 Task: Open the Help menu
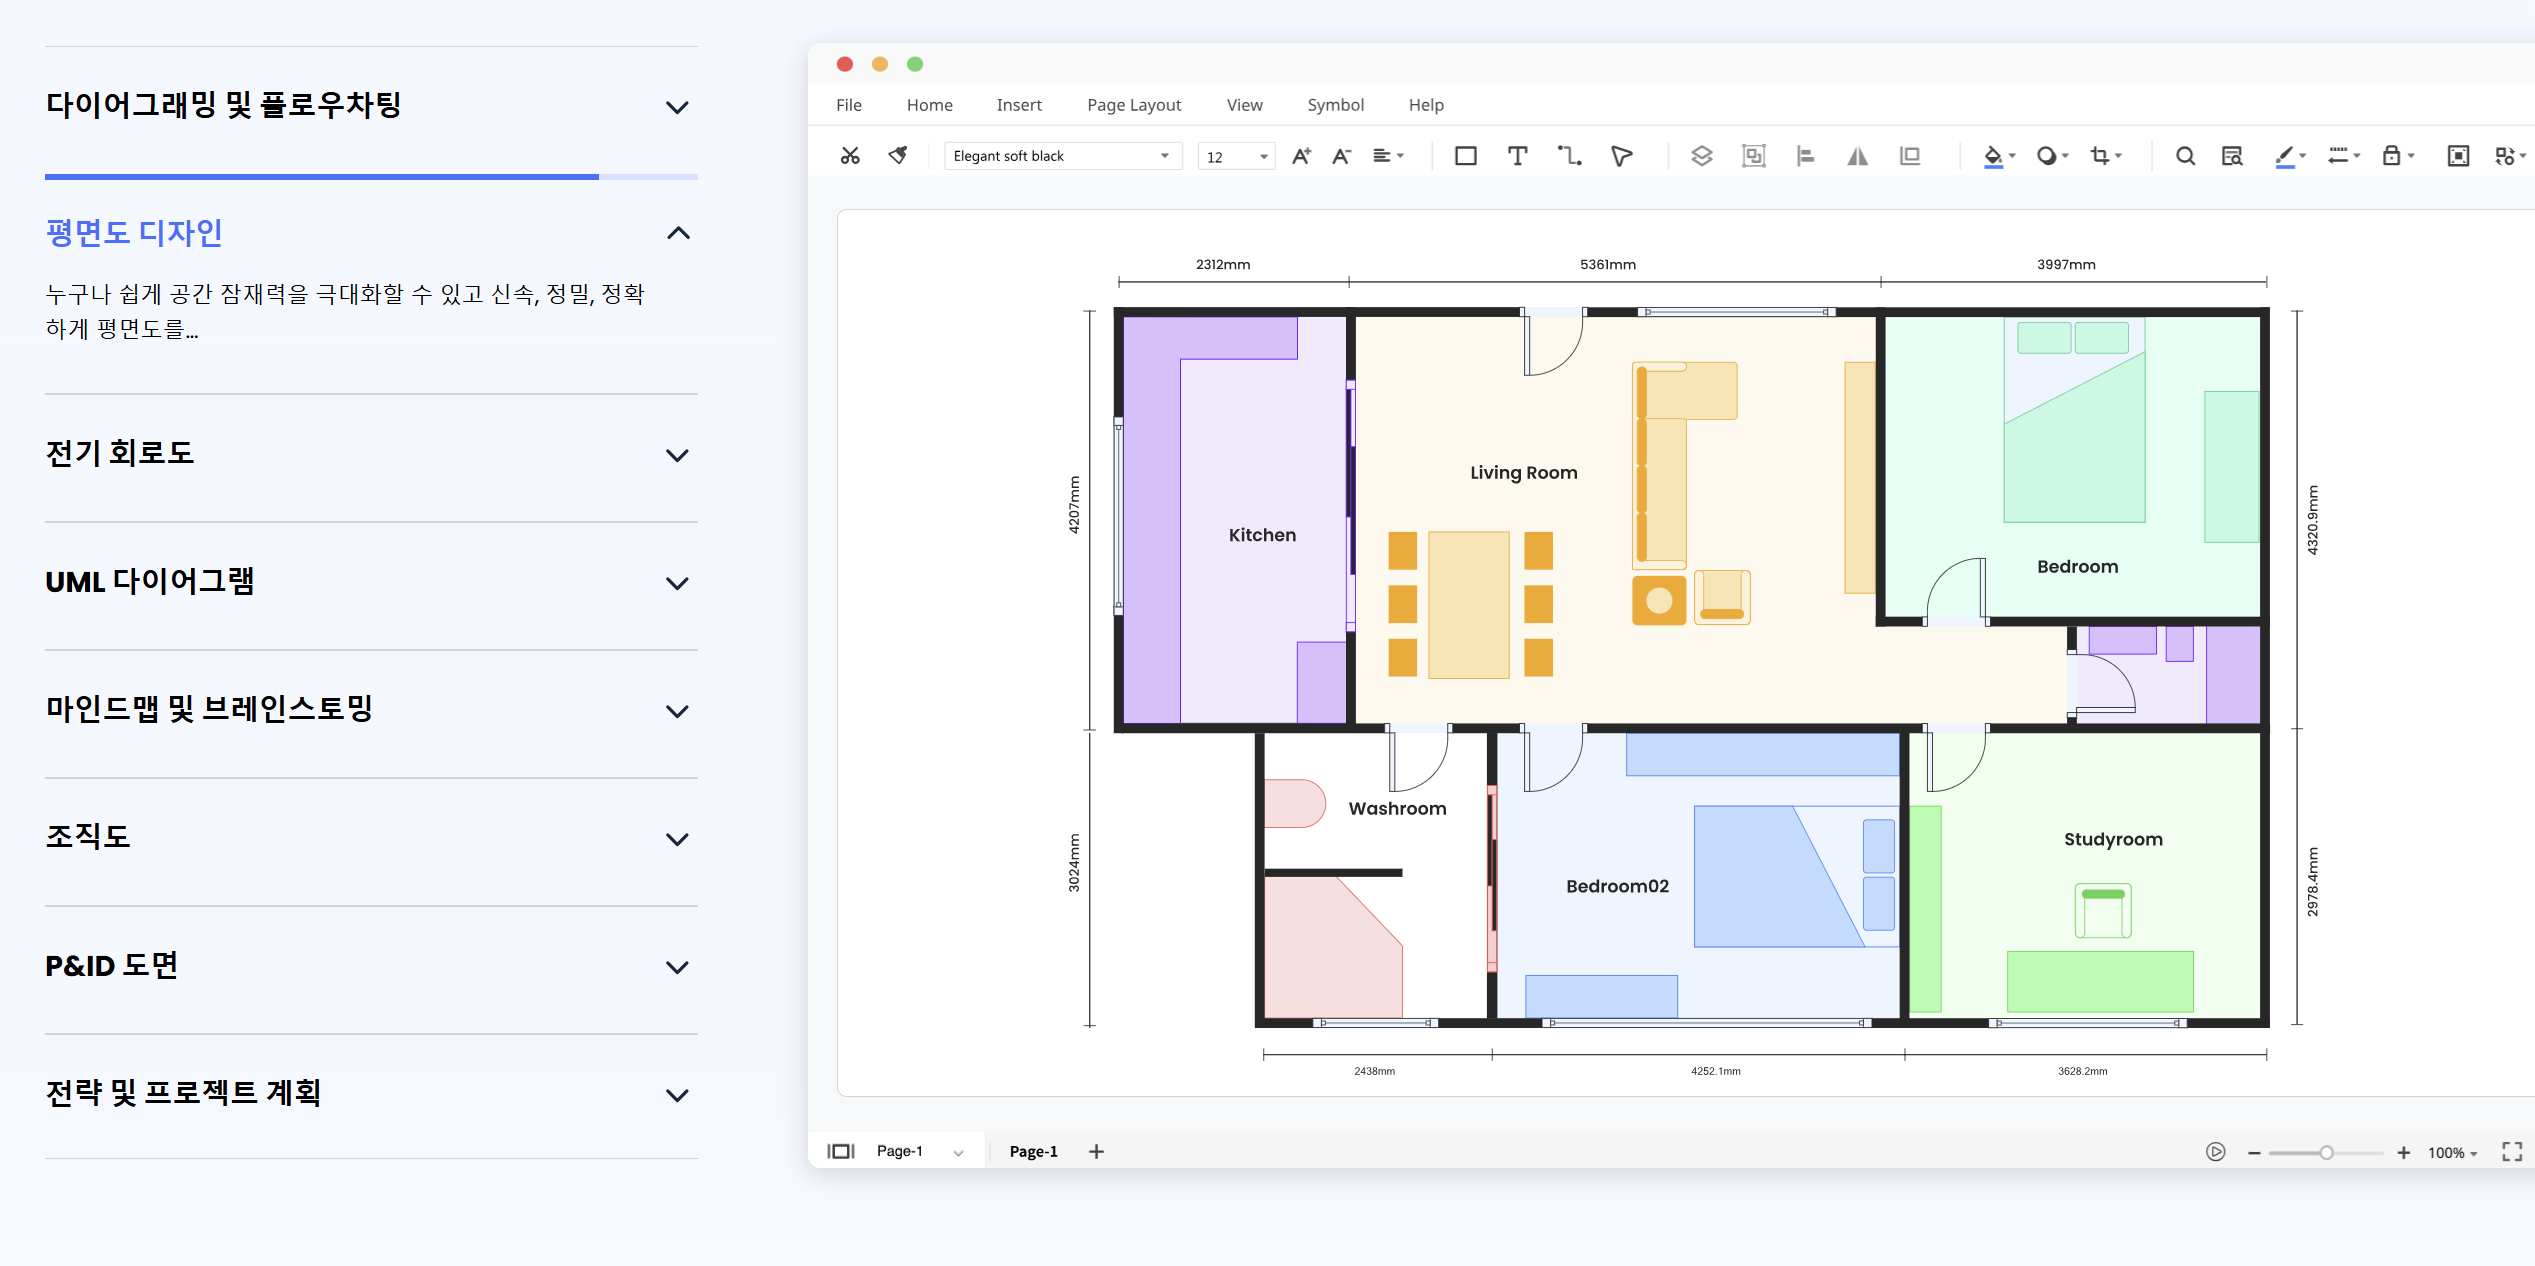(x=1426, y=105)
